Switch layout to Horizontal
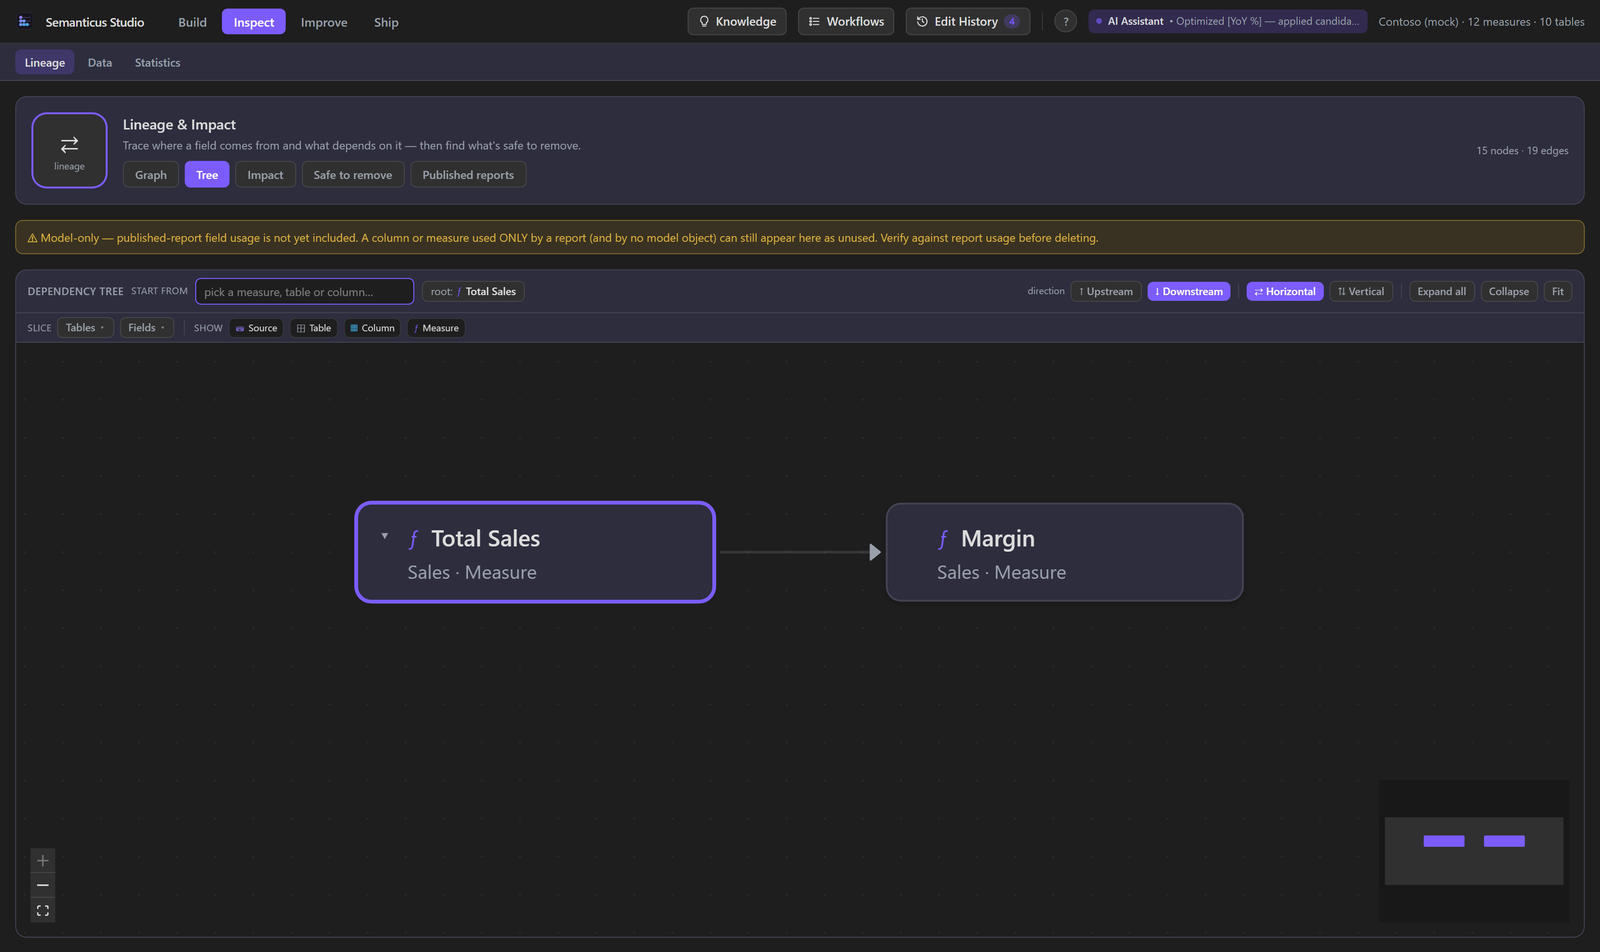 pyautogui.click(x=1285, y=291)
